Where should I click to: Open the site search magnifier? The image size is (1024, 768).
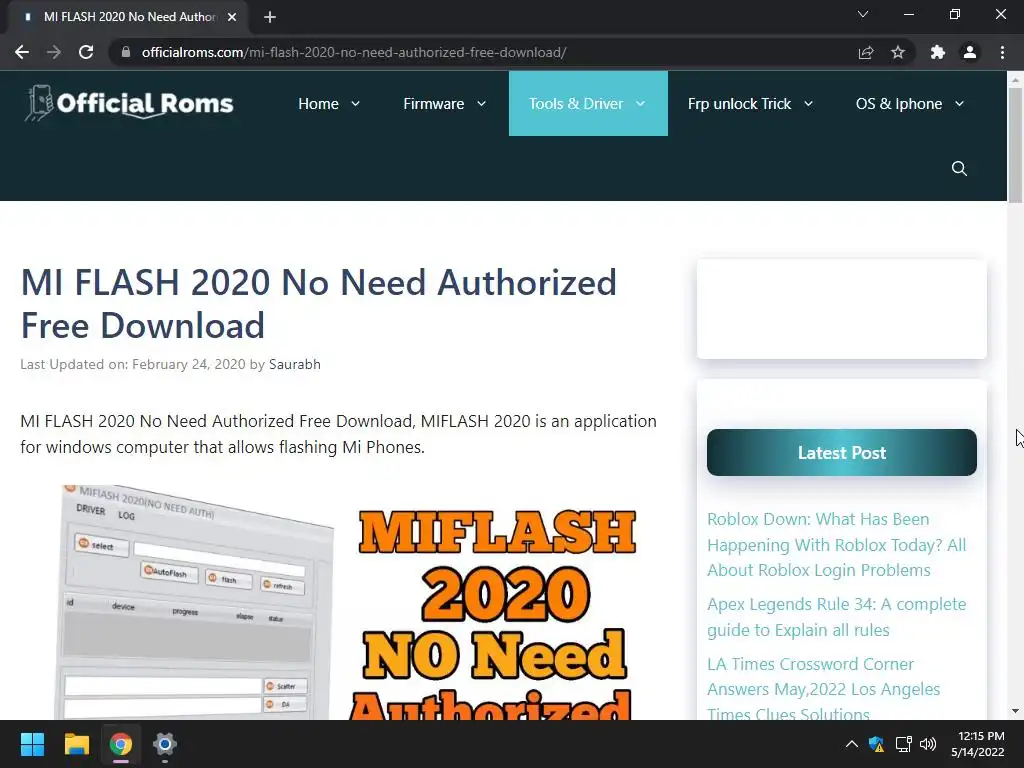[x=959, y=168]
